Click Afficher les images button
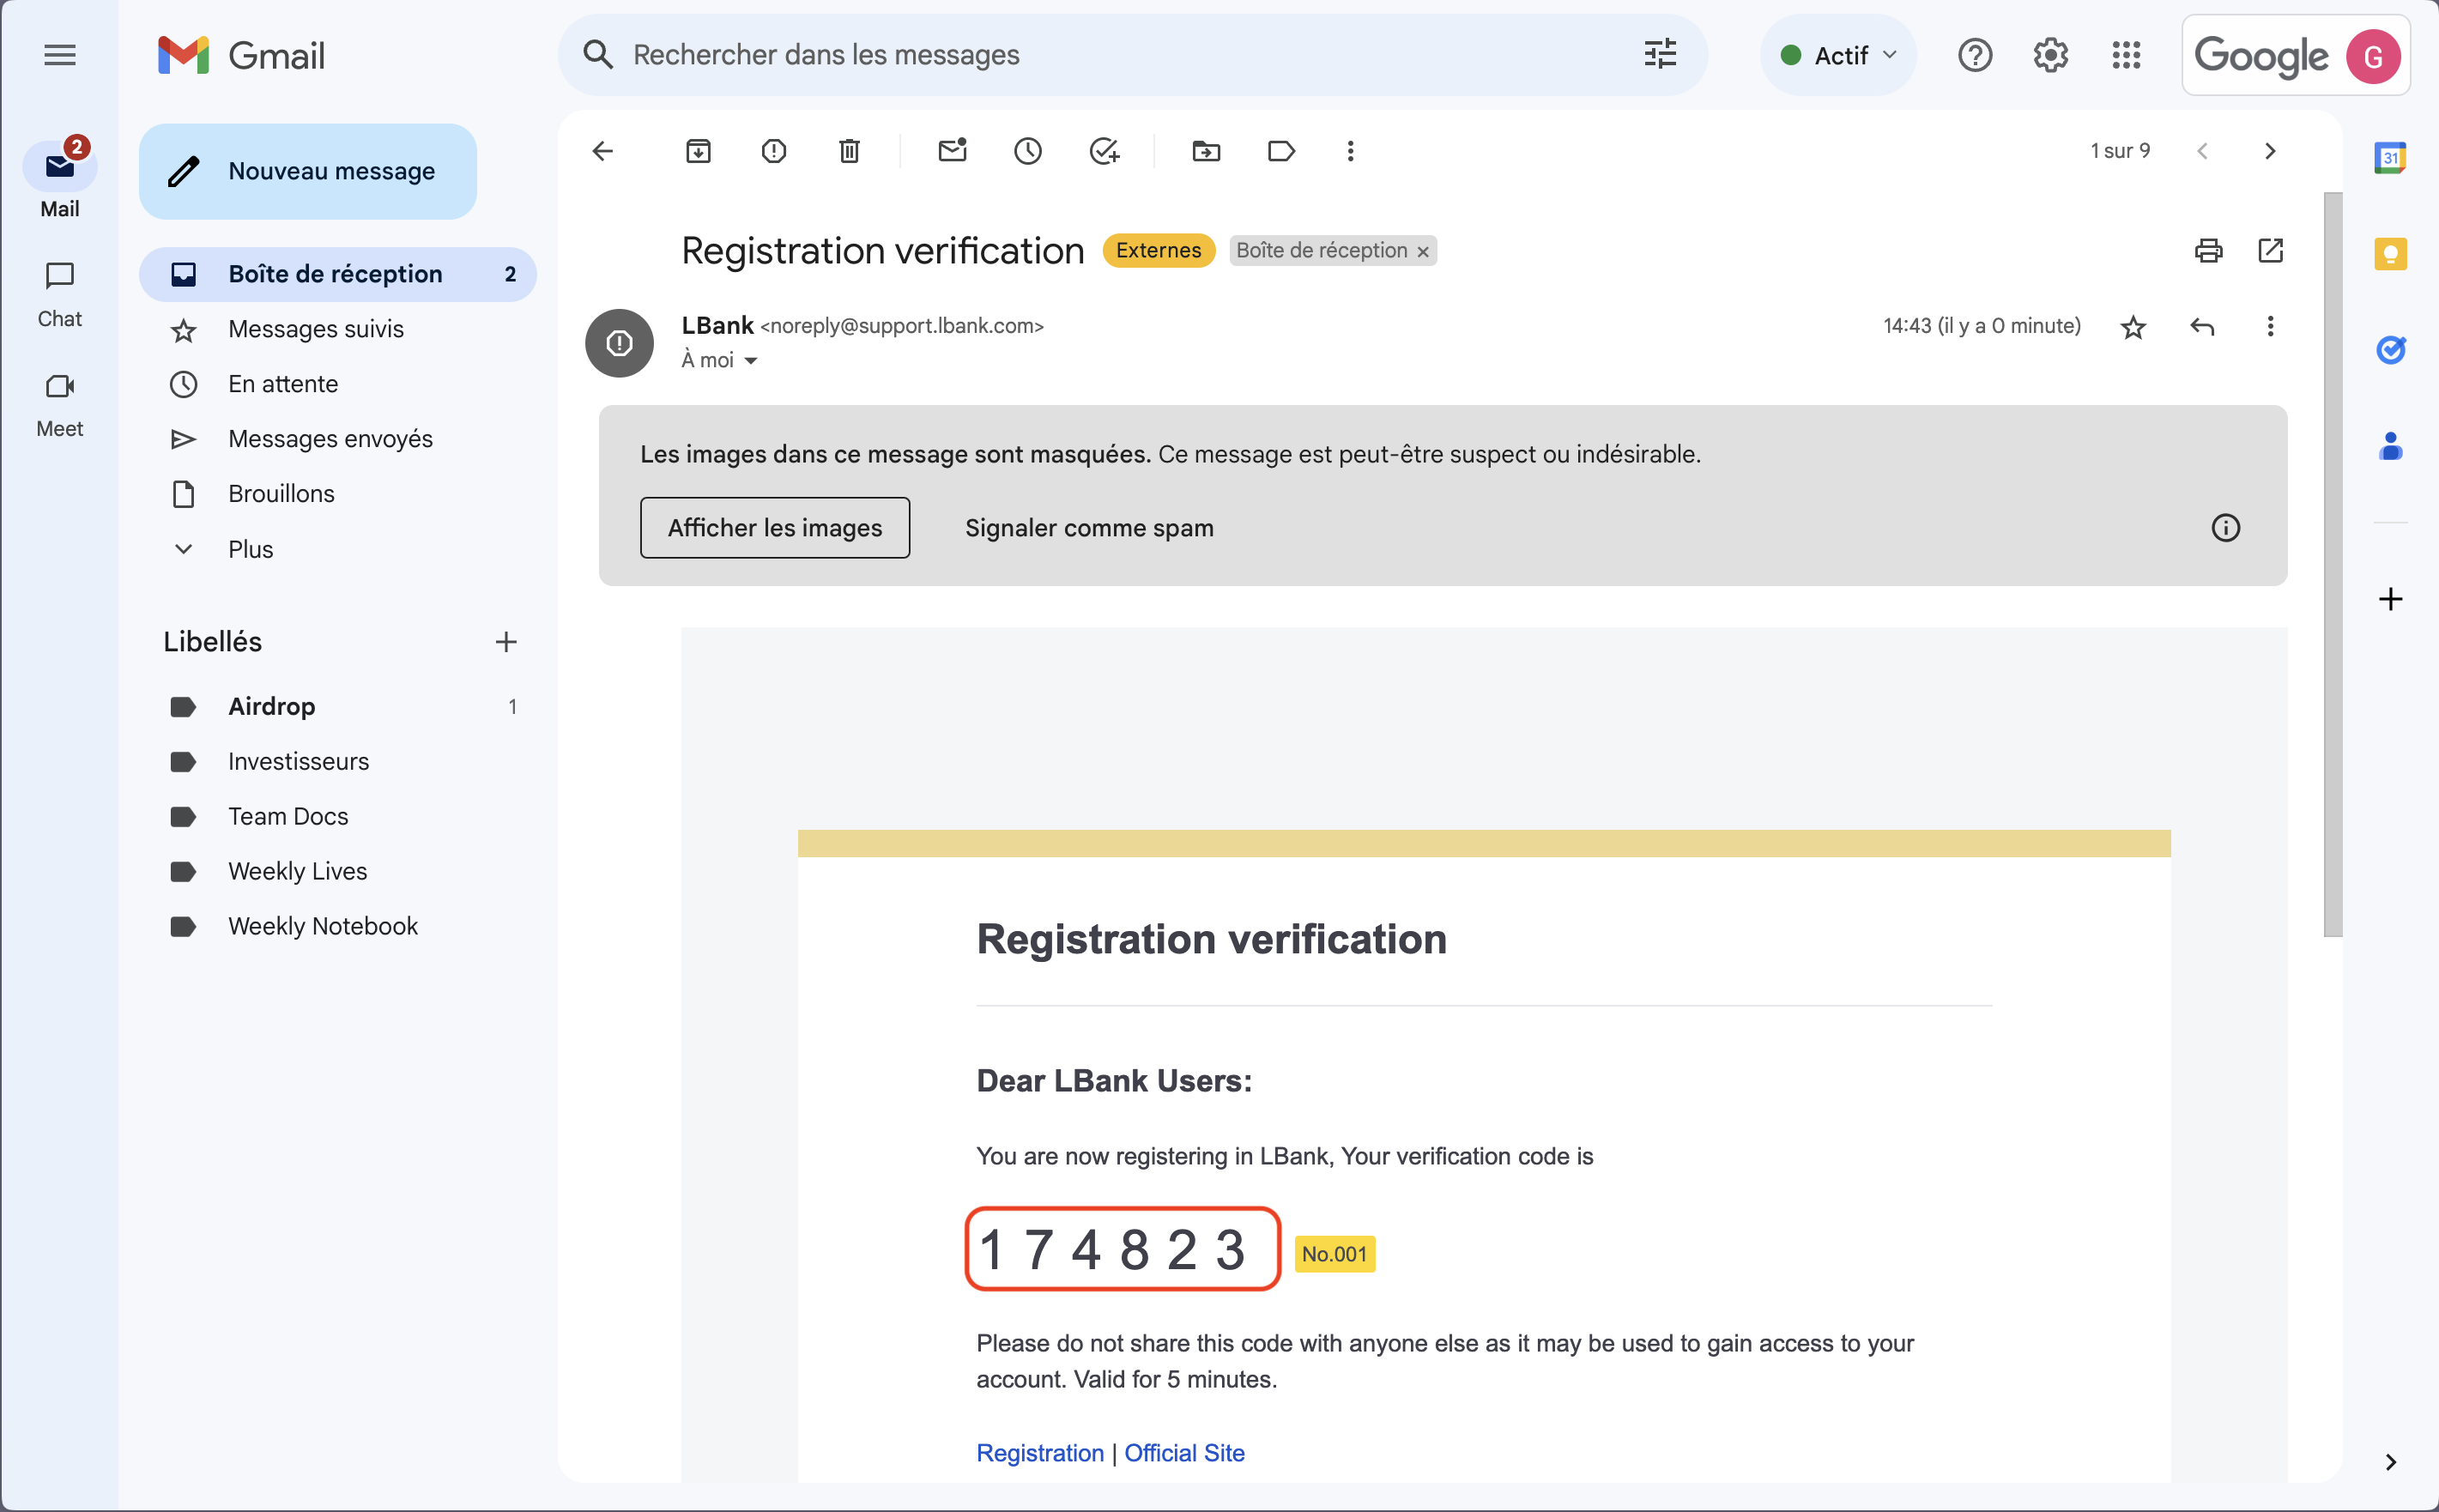2439x1512 pixels. click(775, 528)
